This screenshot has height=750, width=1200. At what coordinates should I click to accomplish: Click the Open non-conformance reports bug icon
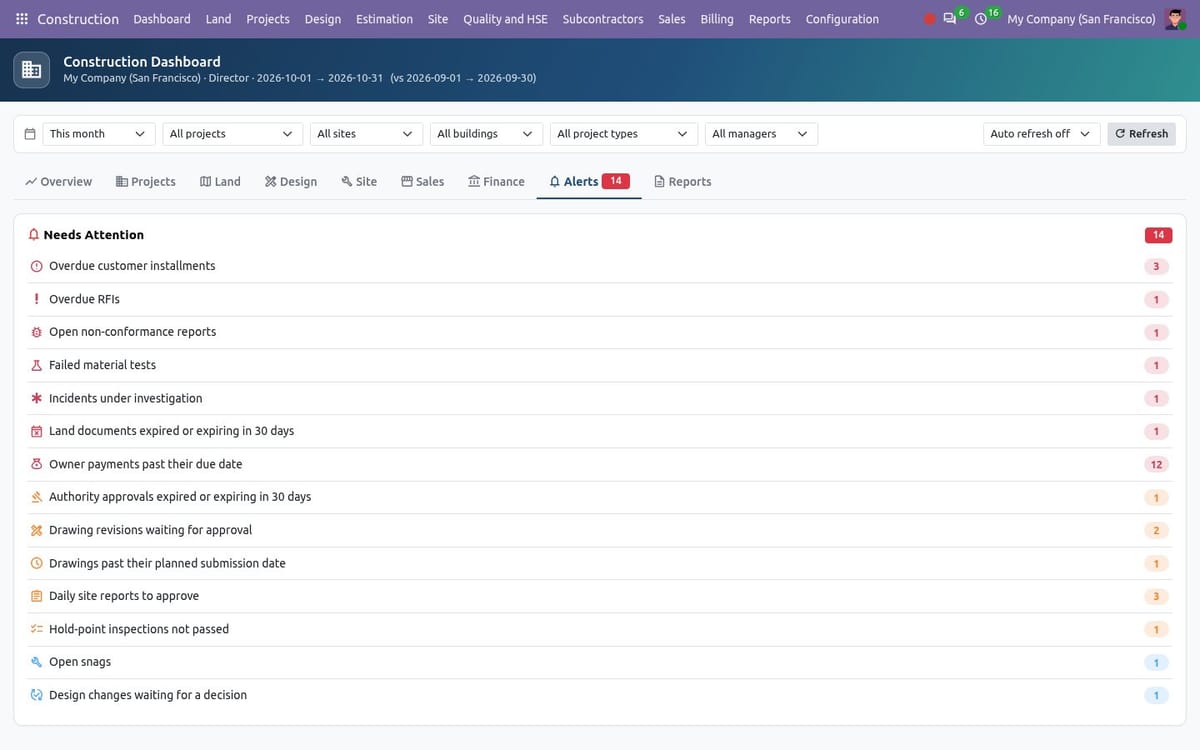click(x=37, y=332)
